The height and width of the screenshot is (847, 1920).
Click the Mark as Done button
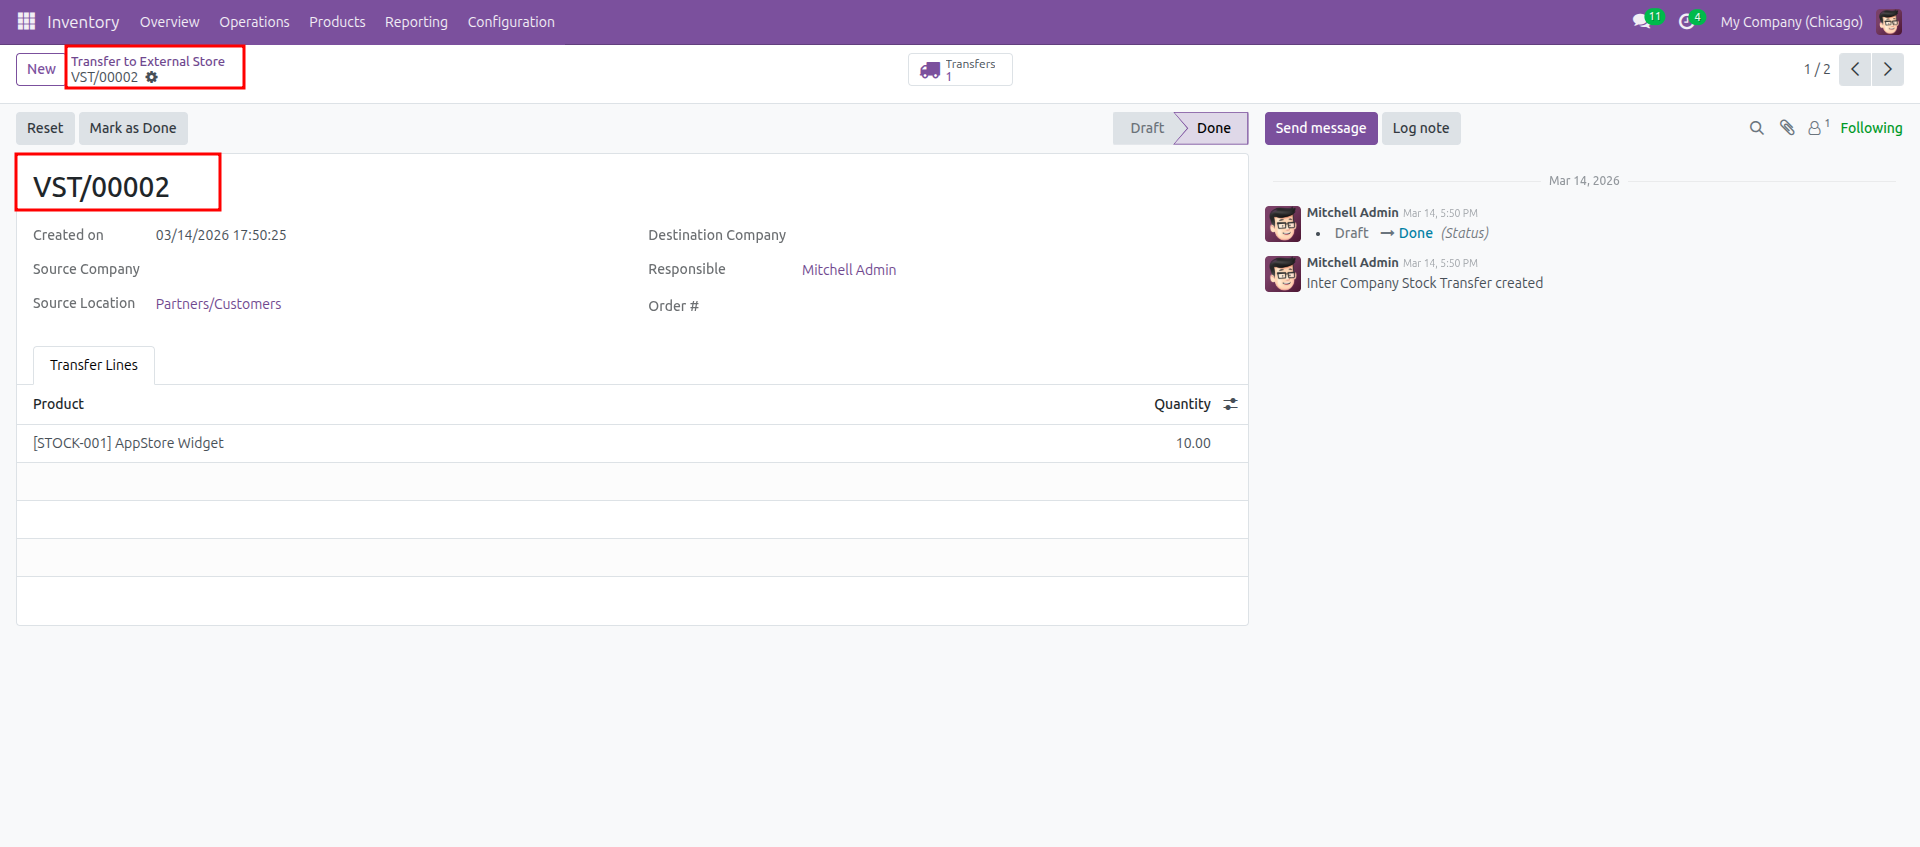133,128
